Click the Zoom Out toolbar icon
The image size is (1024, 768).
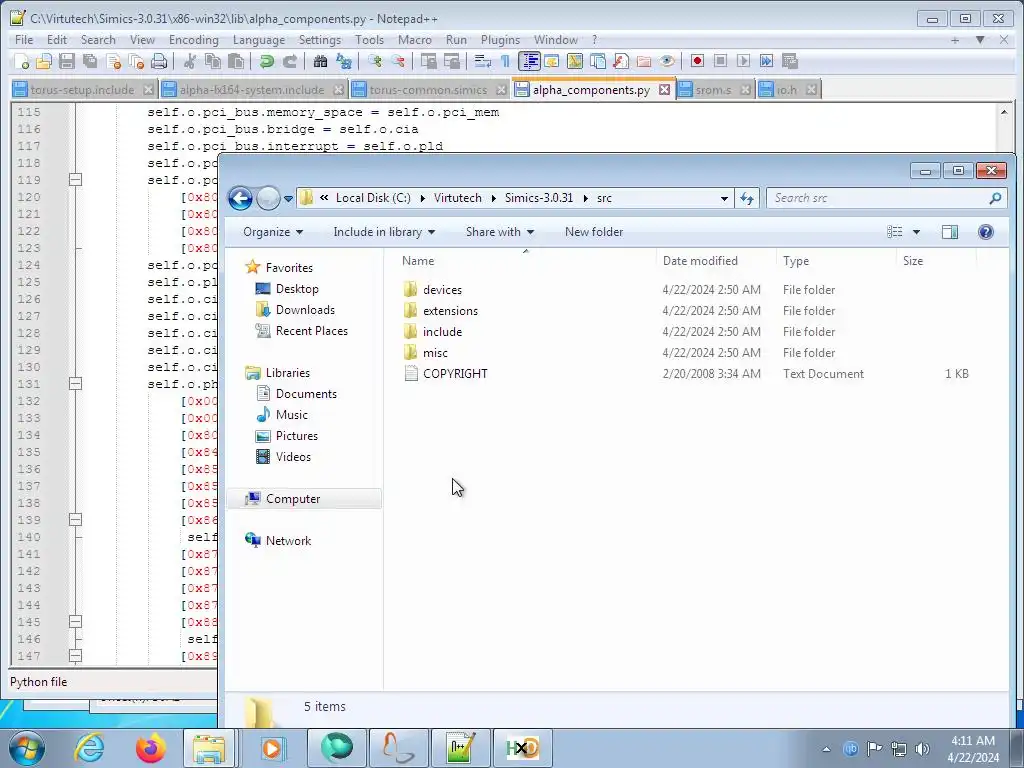pyautogui.click(x=398, y=61)
